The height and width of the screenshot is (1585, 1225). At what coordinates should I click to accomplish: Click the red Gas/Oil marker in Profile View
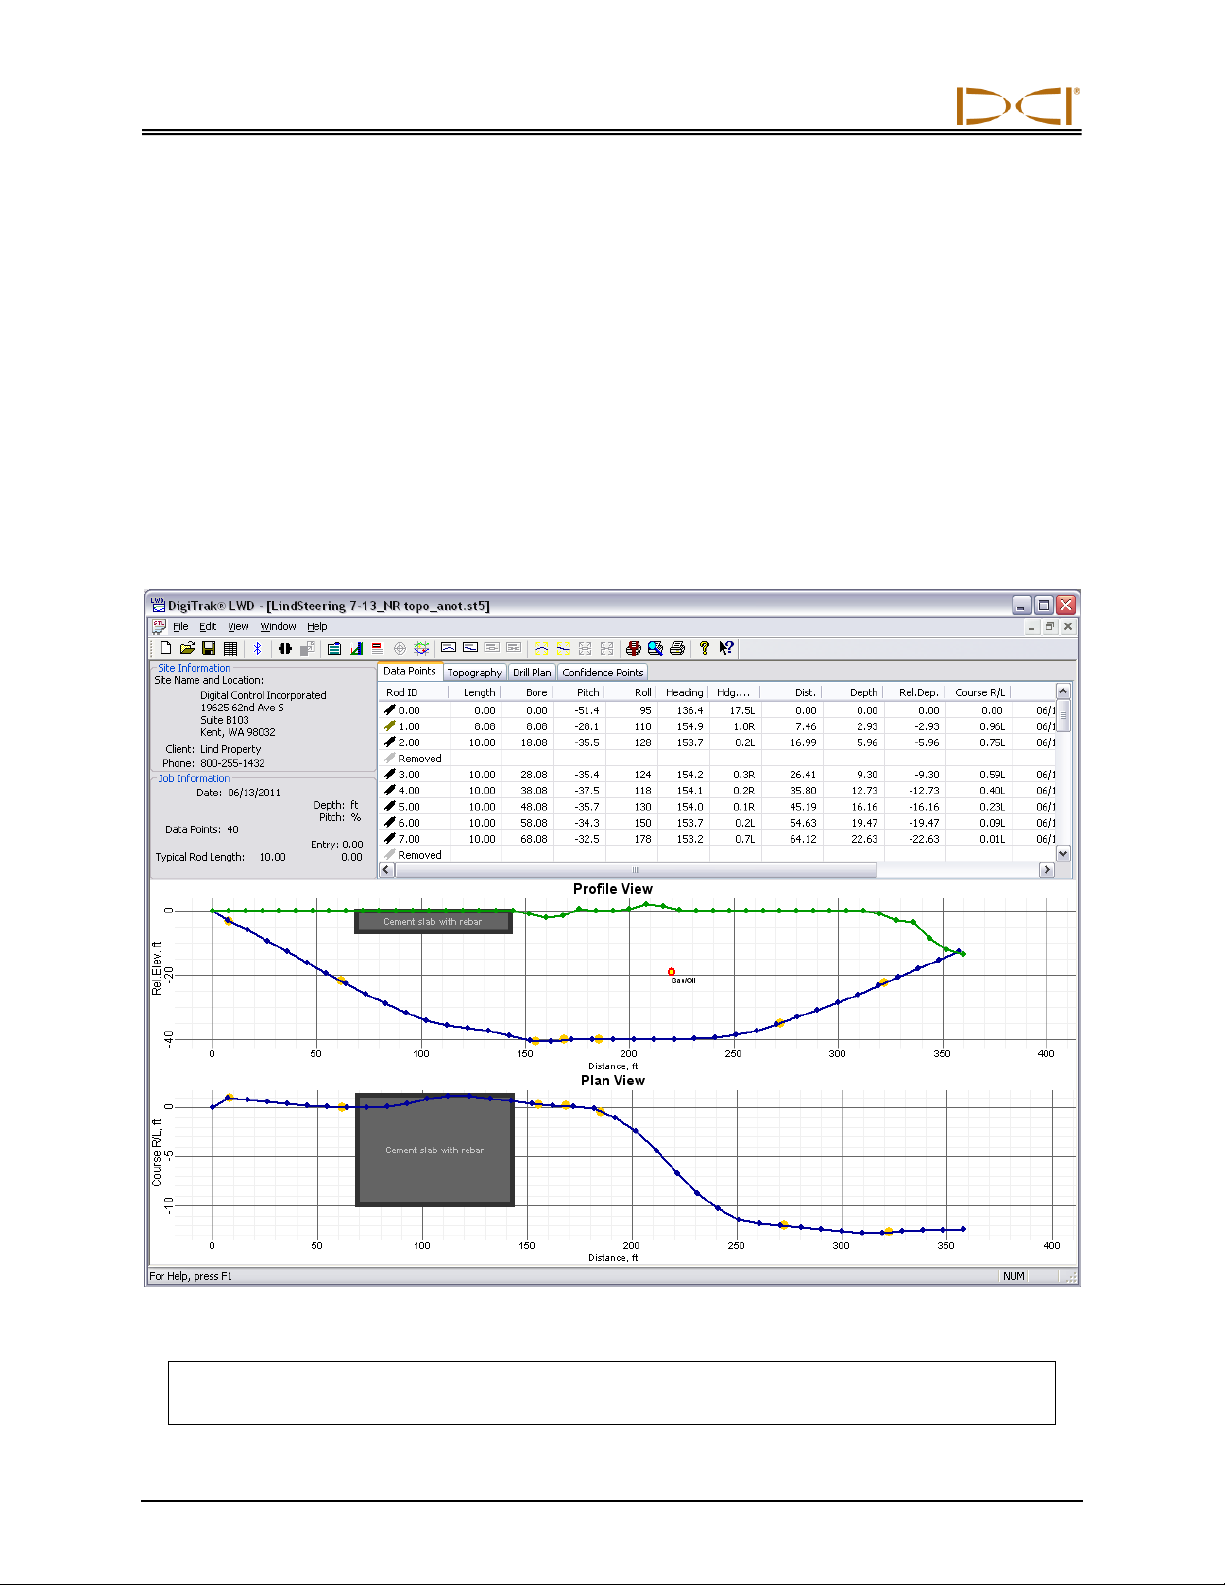672,972
